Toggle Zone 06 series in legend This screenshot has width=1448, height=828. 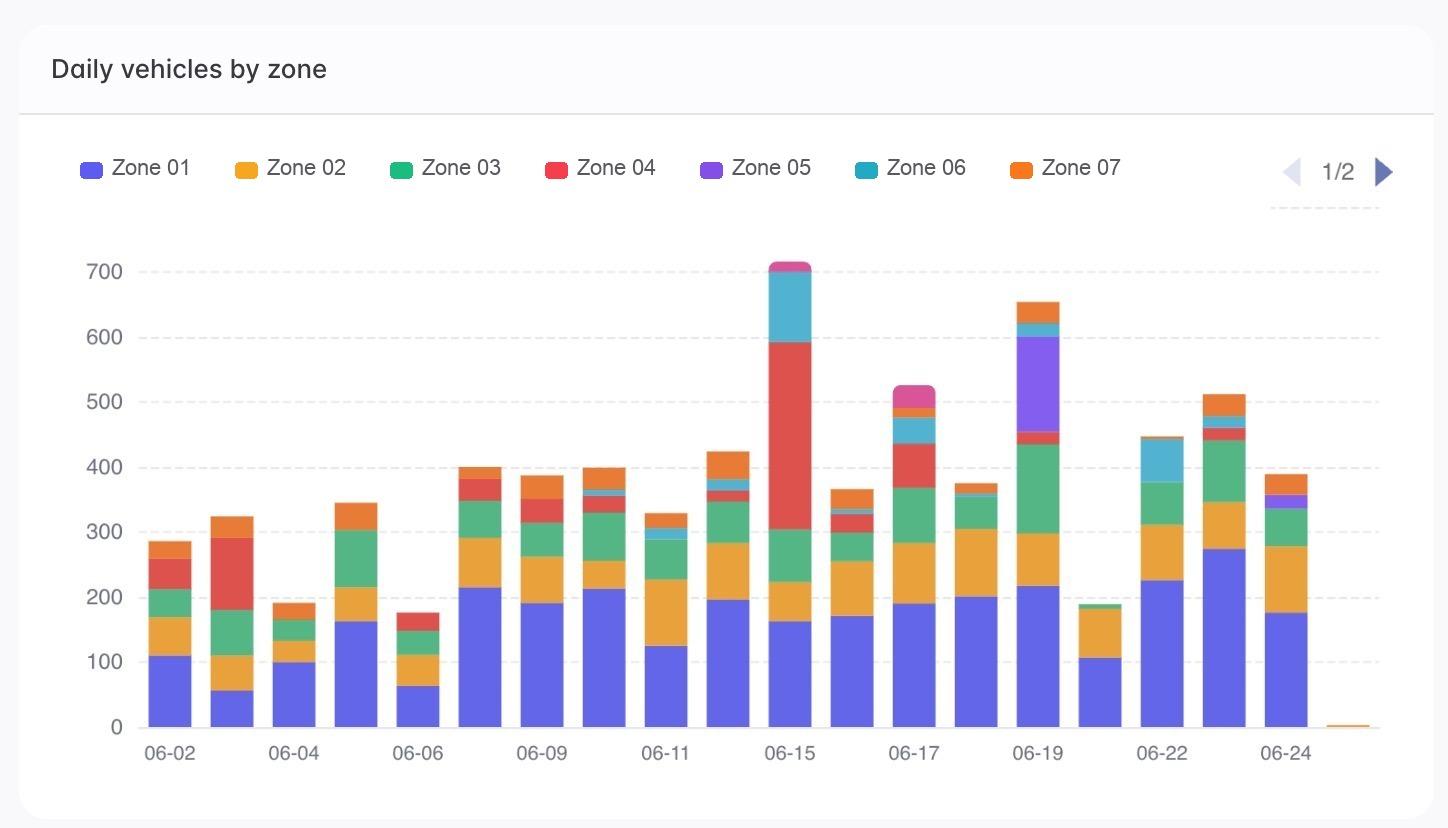point(910,168)
